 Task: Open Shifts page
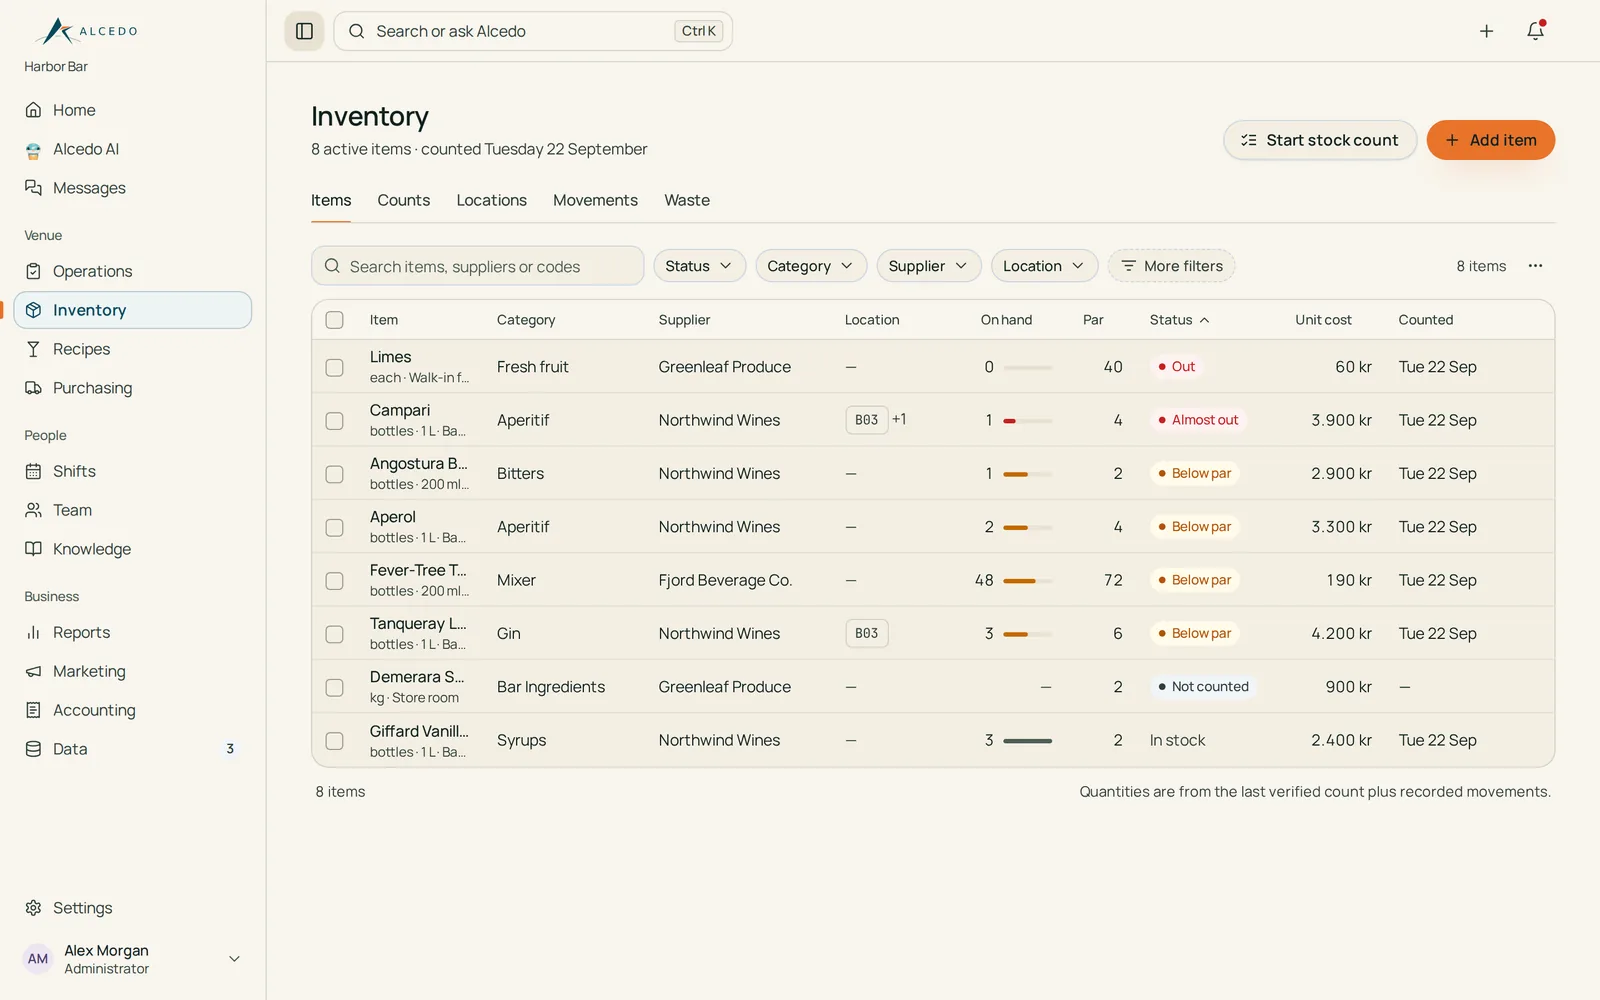(x=133, y=471)
